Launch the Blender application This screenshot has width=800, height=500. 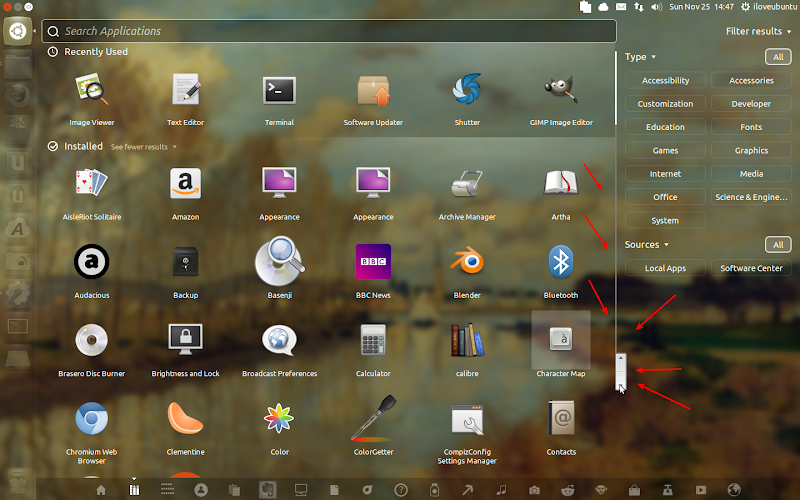click(x=467, y=263)
